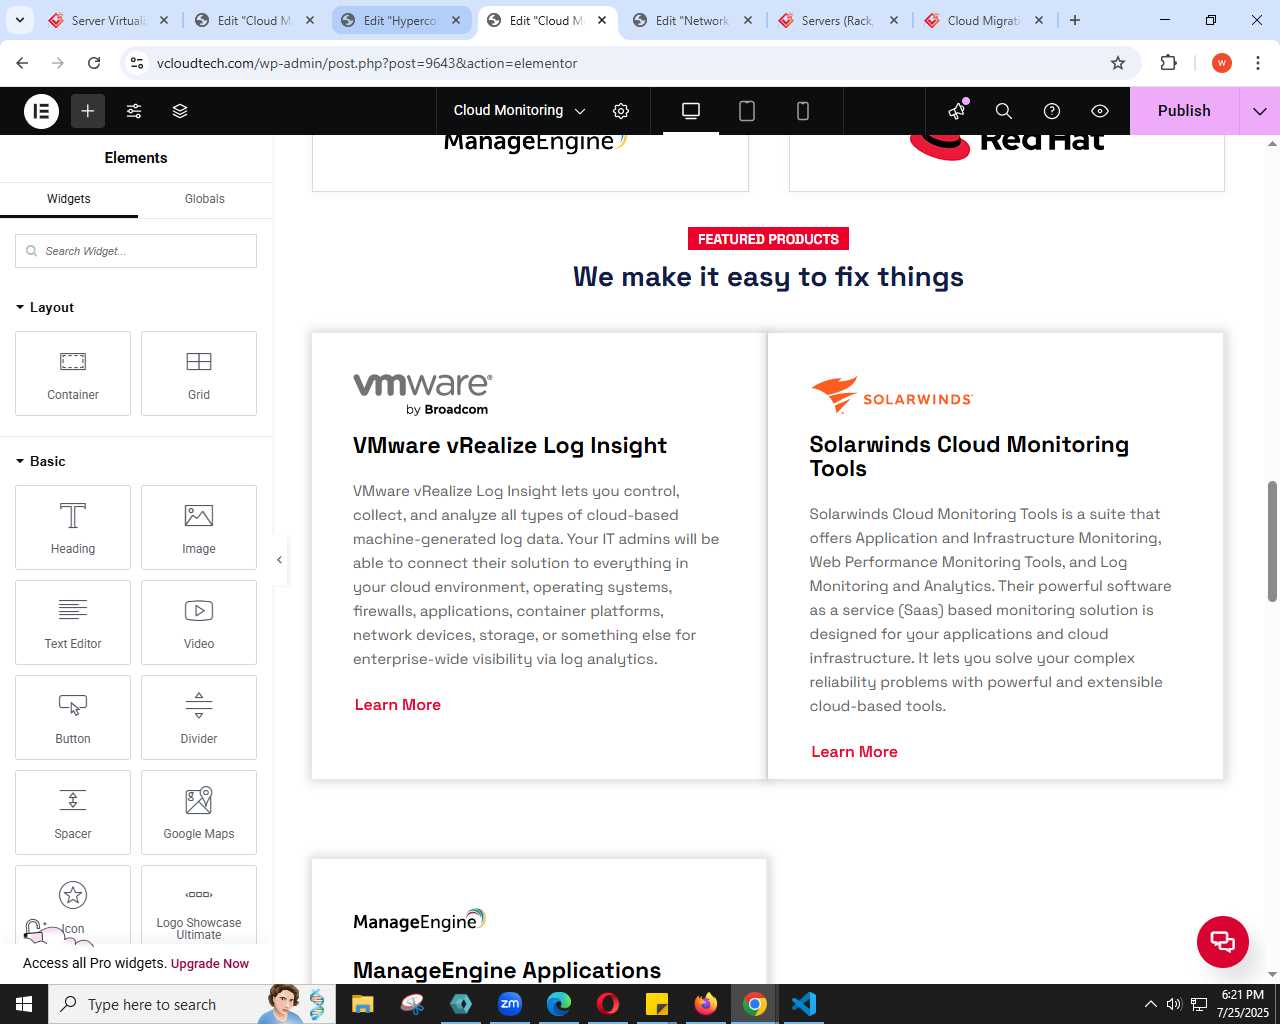
Task: Reload the page
Action: pos(94,63)
